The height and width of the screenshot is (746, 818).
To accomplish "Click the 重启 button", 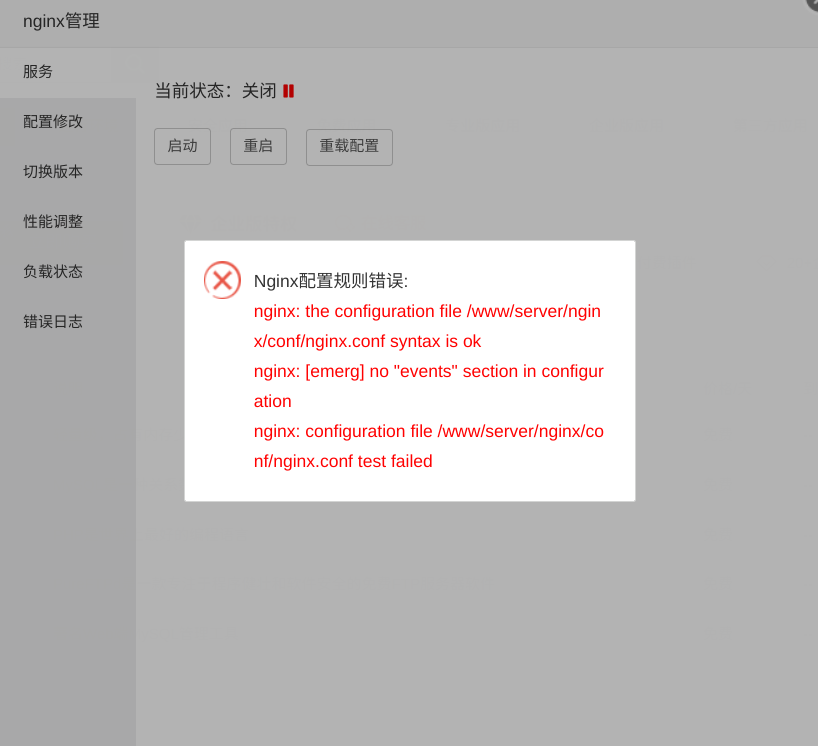I will (258, 147).
